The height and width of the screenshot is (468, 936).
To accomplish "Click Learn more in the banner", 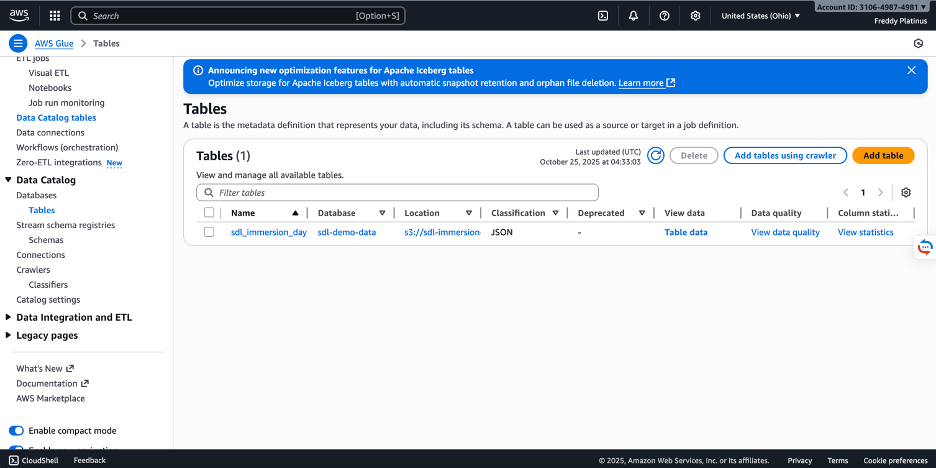I will [646, 83].
